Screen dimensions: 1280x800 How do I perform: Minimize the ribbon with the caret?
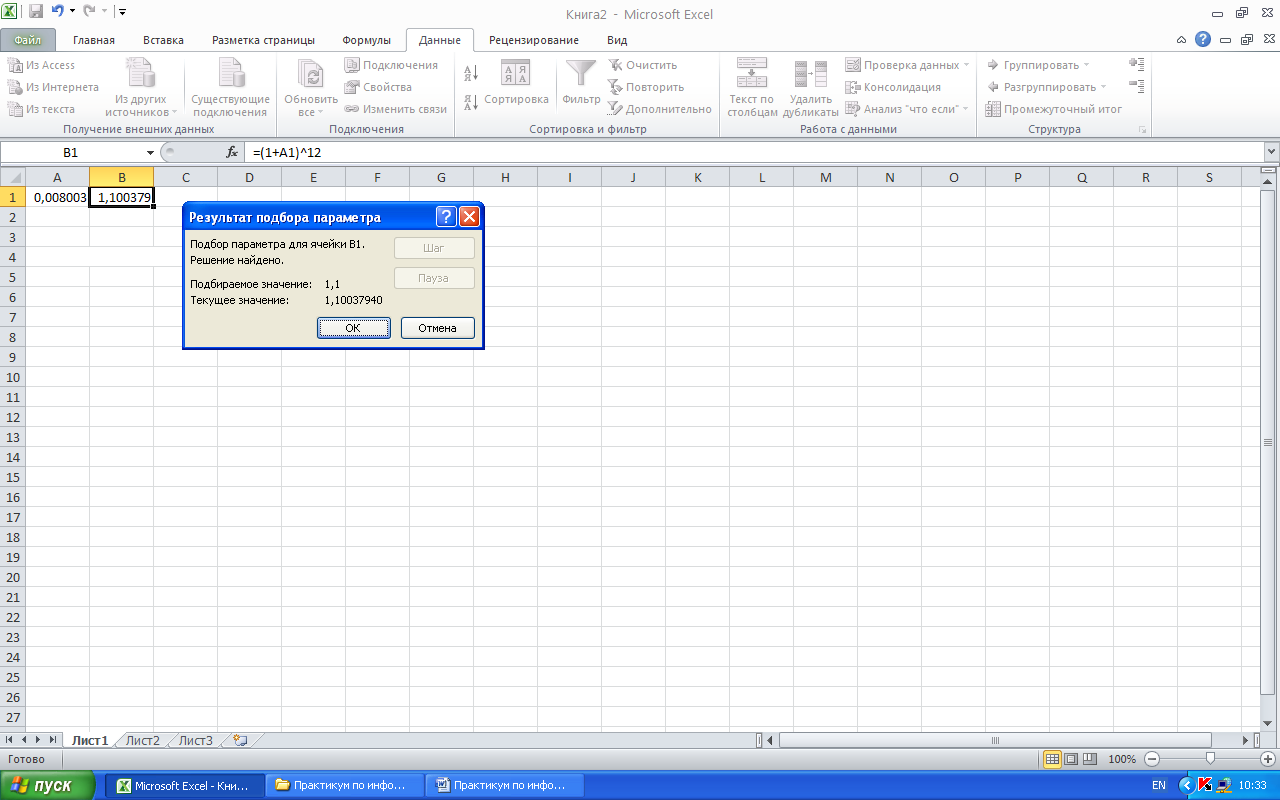point(1182,40)
